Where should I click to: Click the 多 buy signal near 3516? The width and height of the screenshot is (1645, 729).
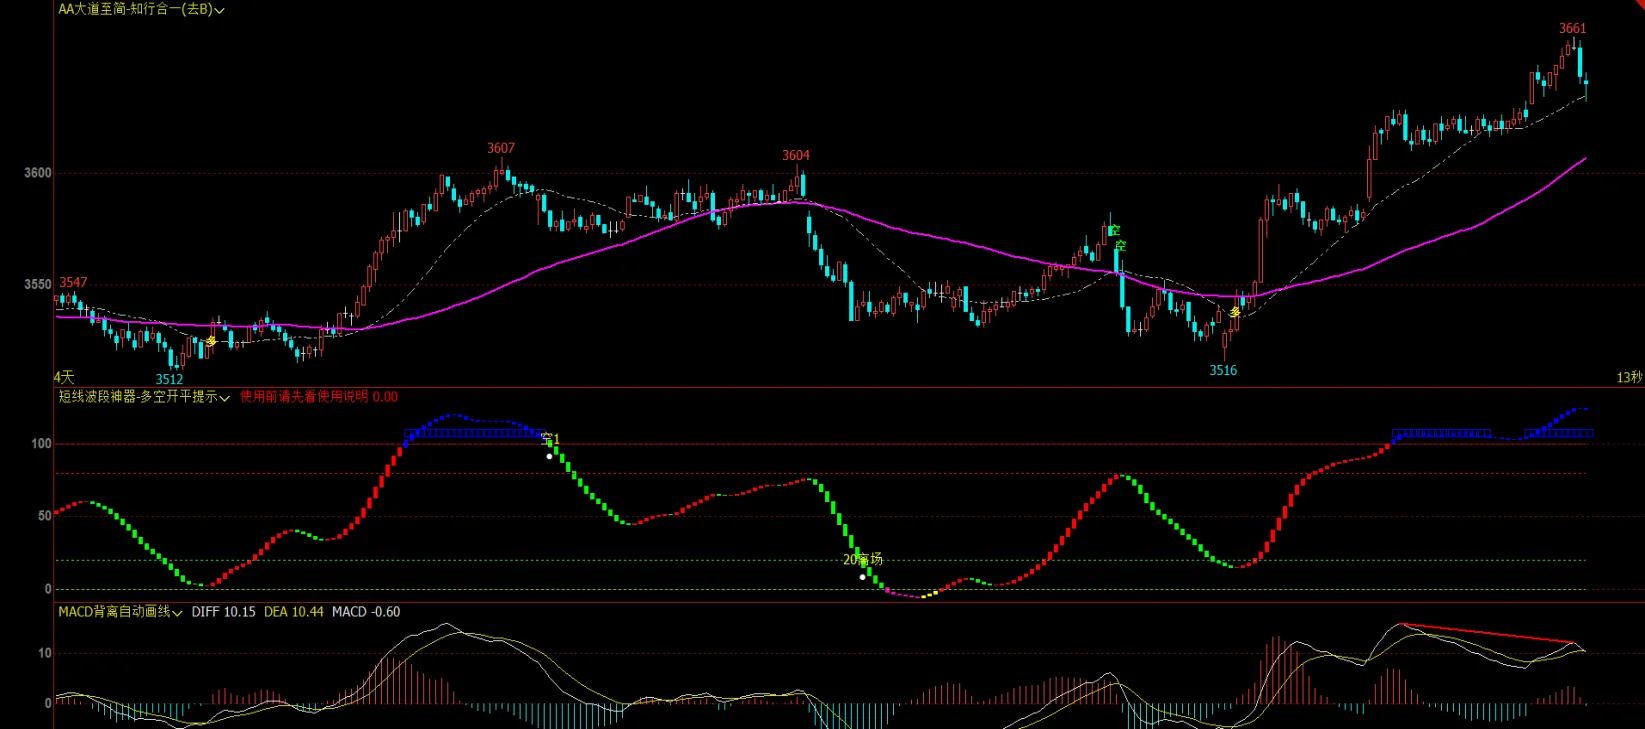(x=1235, y=313)
